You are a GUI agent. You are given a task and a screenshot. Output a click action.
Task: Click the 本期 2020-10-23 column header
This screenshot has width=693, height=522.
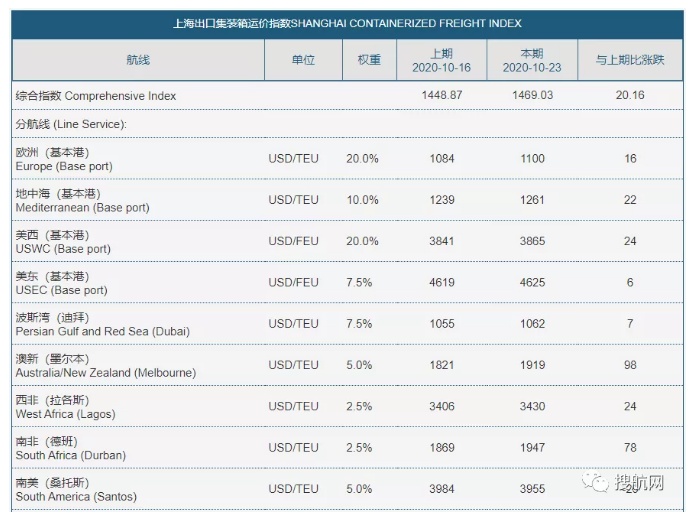532,60
